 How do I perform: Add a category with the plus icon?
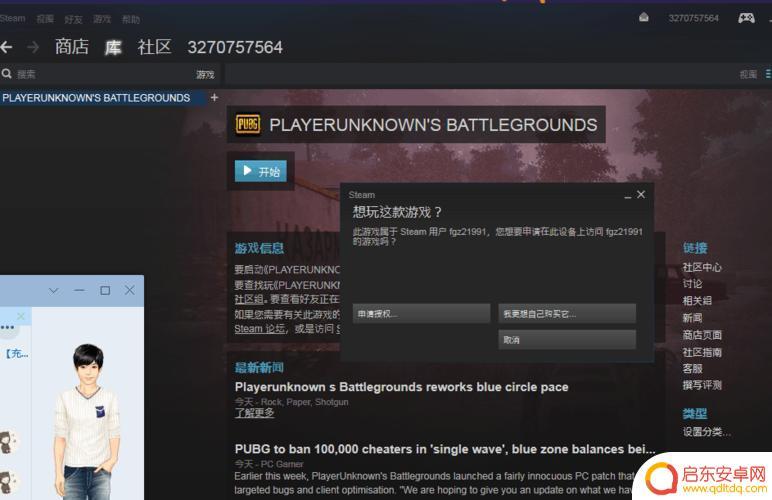point(214,97)
